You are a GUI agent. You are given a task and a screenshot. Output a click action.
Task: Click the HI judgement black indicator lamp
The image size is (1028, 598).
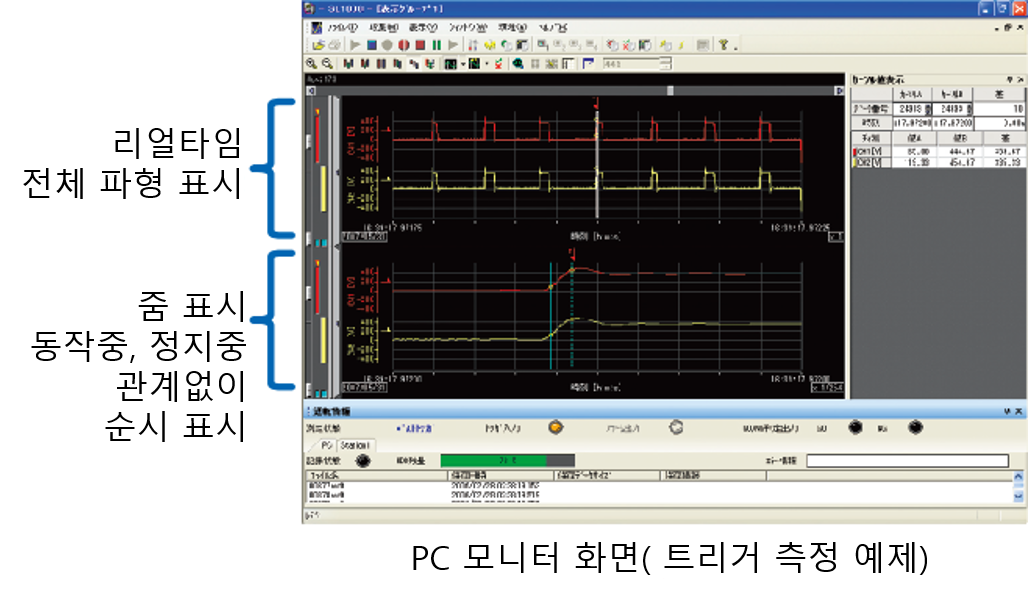point(855,428)
